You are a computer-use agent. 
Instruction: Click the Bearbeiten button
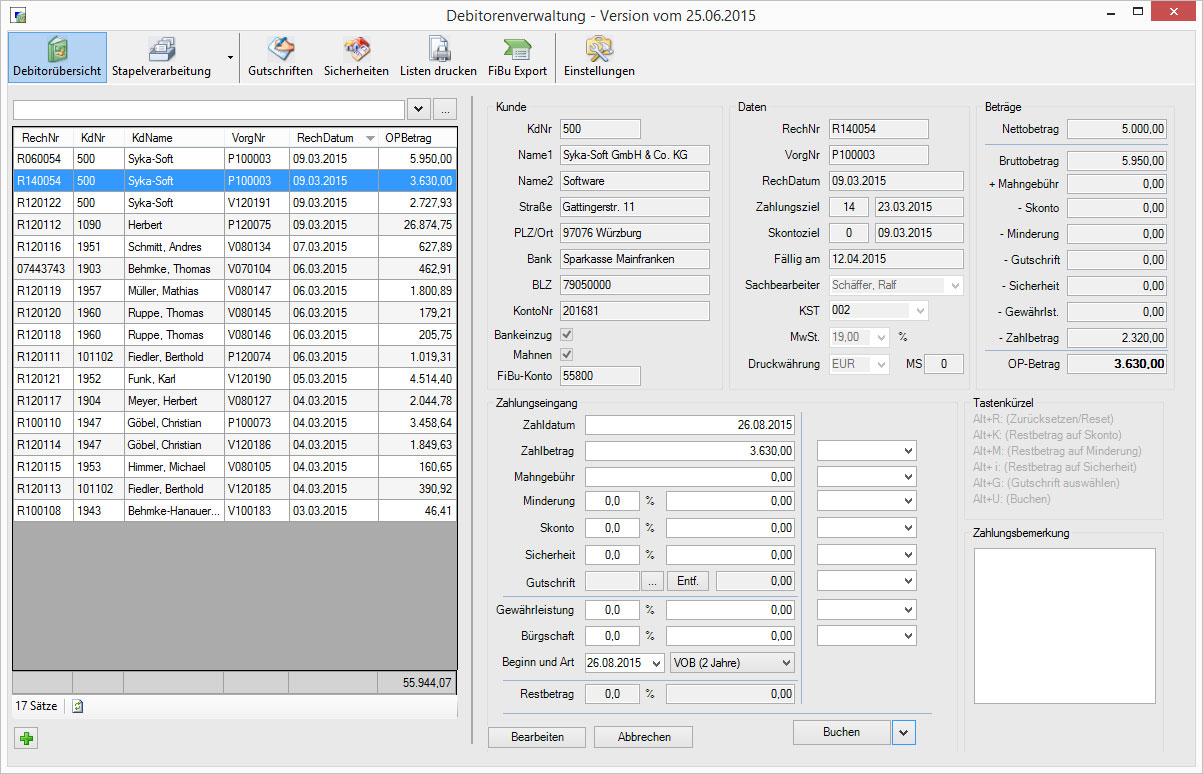point(537,737)
